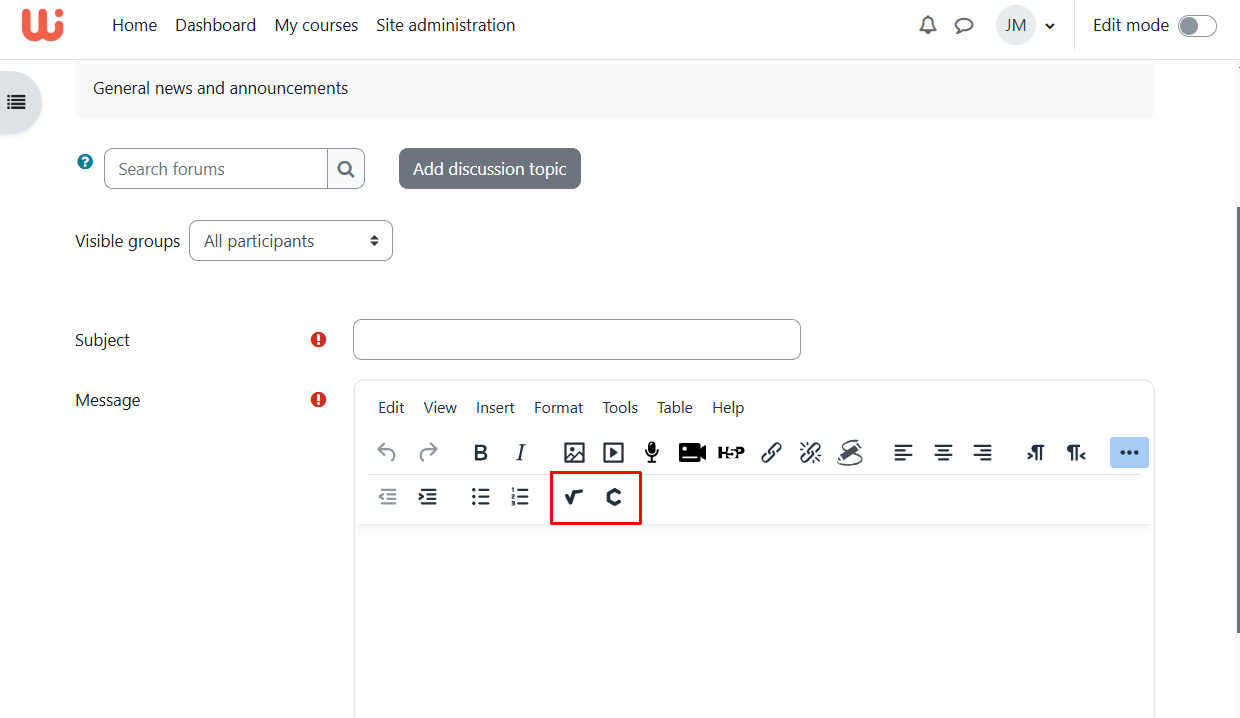Screen dimensions: 1240x718
Task: Collapse toolbar with the three dots button
Action: pos(1129,453)
